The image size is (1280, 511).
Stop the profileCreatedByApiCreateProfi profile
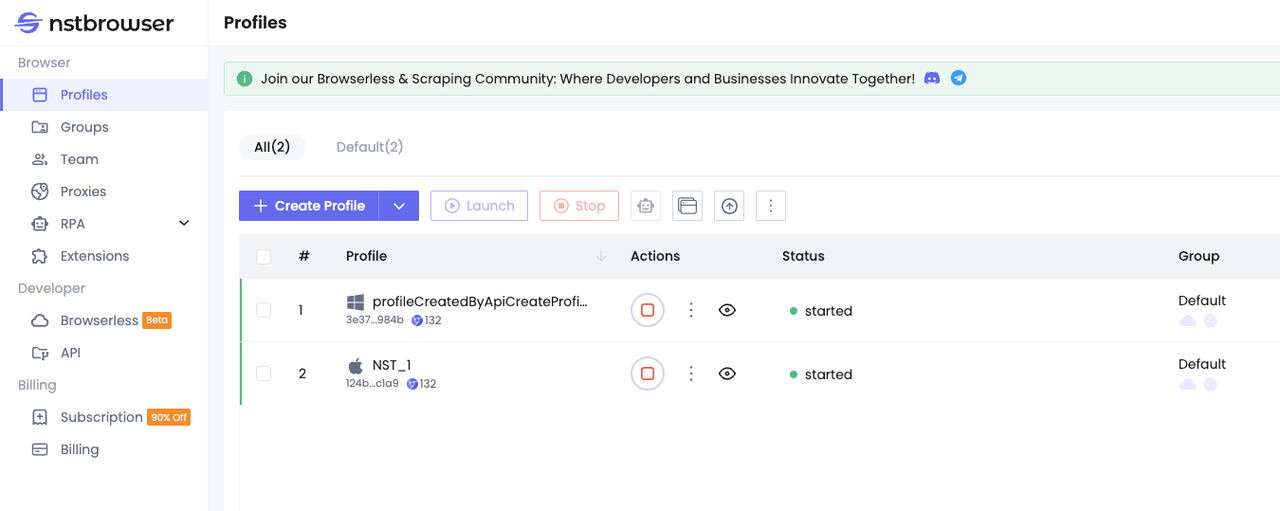tap(647, 310)
